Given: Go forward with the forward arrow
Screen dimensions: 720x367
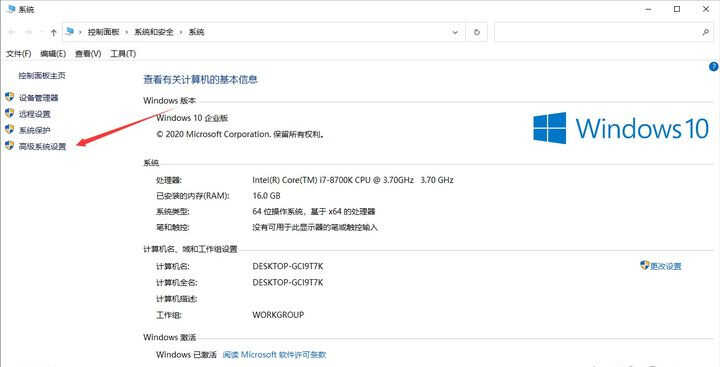Looking at the screenshot, I should click(28, 32).
